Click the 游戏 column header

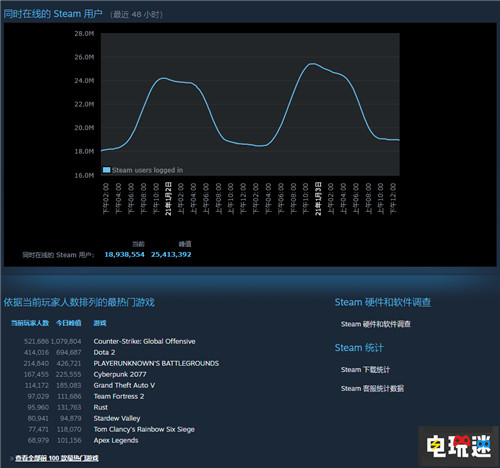point(100,323)
